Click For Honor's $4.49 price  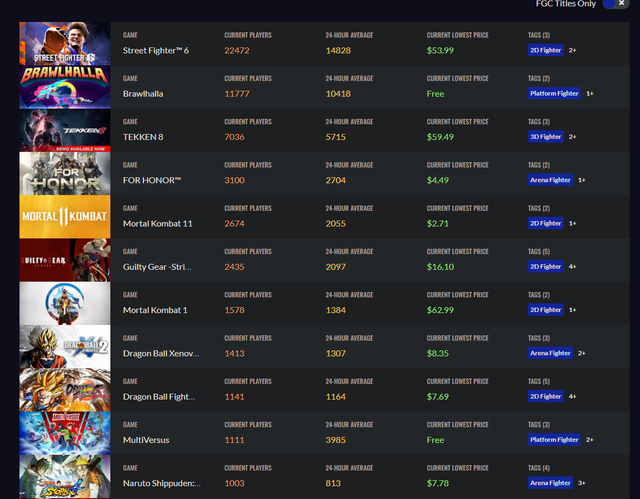438,180
